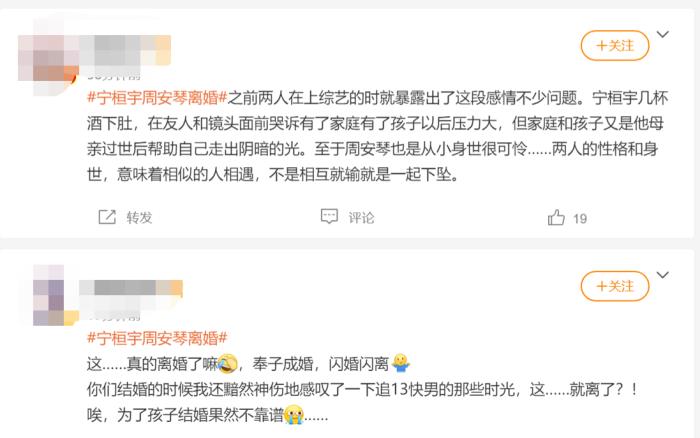Click the sobbing emoji after 不靠谱
This screenshot has width=700, height=438.
tap(294, 415)
